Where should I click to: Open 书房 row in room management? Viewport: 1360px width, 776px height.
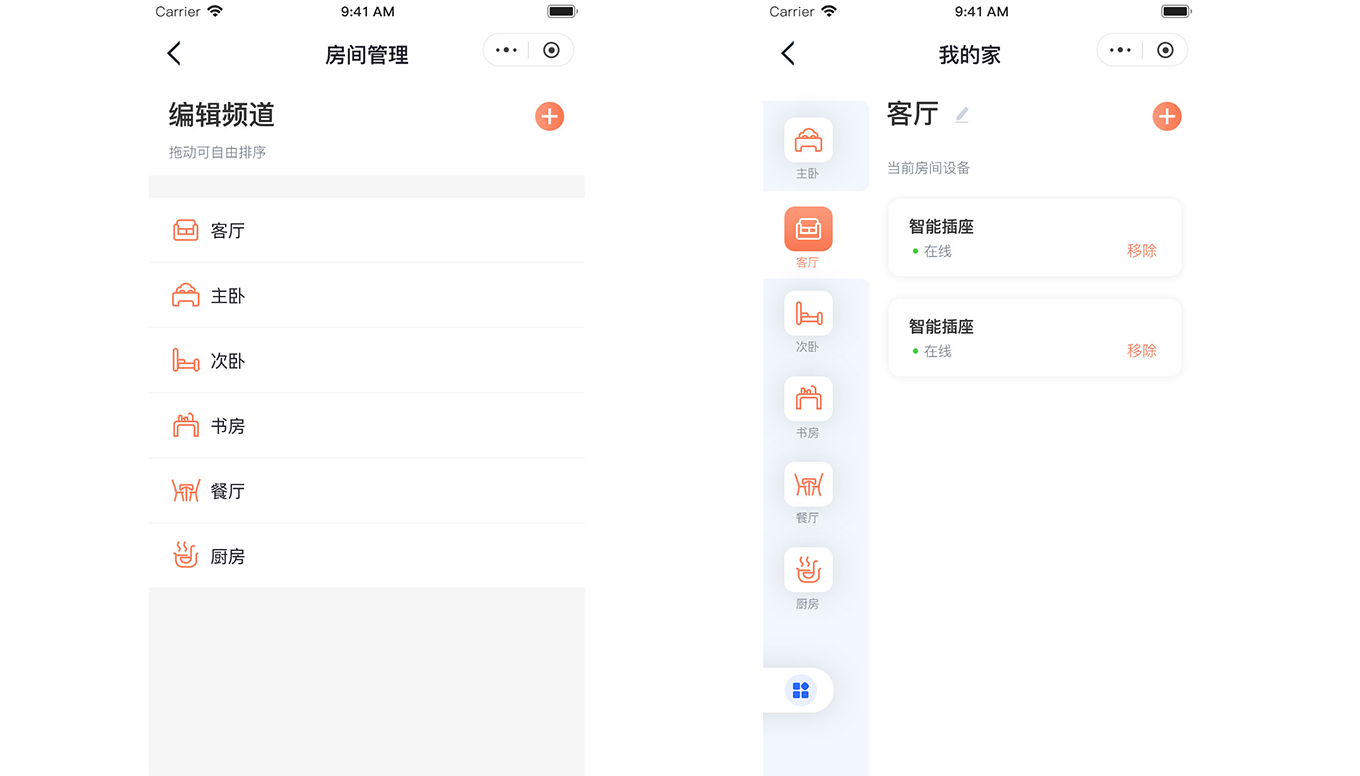[x=367, y=426]
